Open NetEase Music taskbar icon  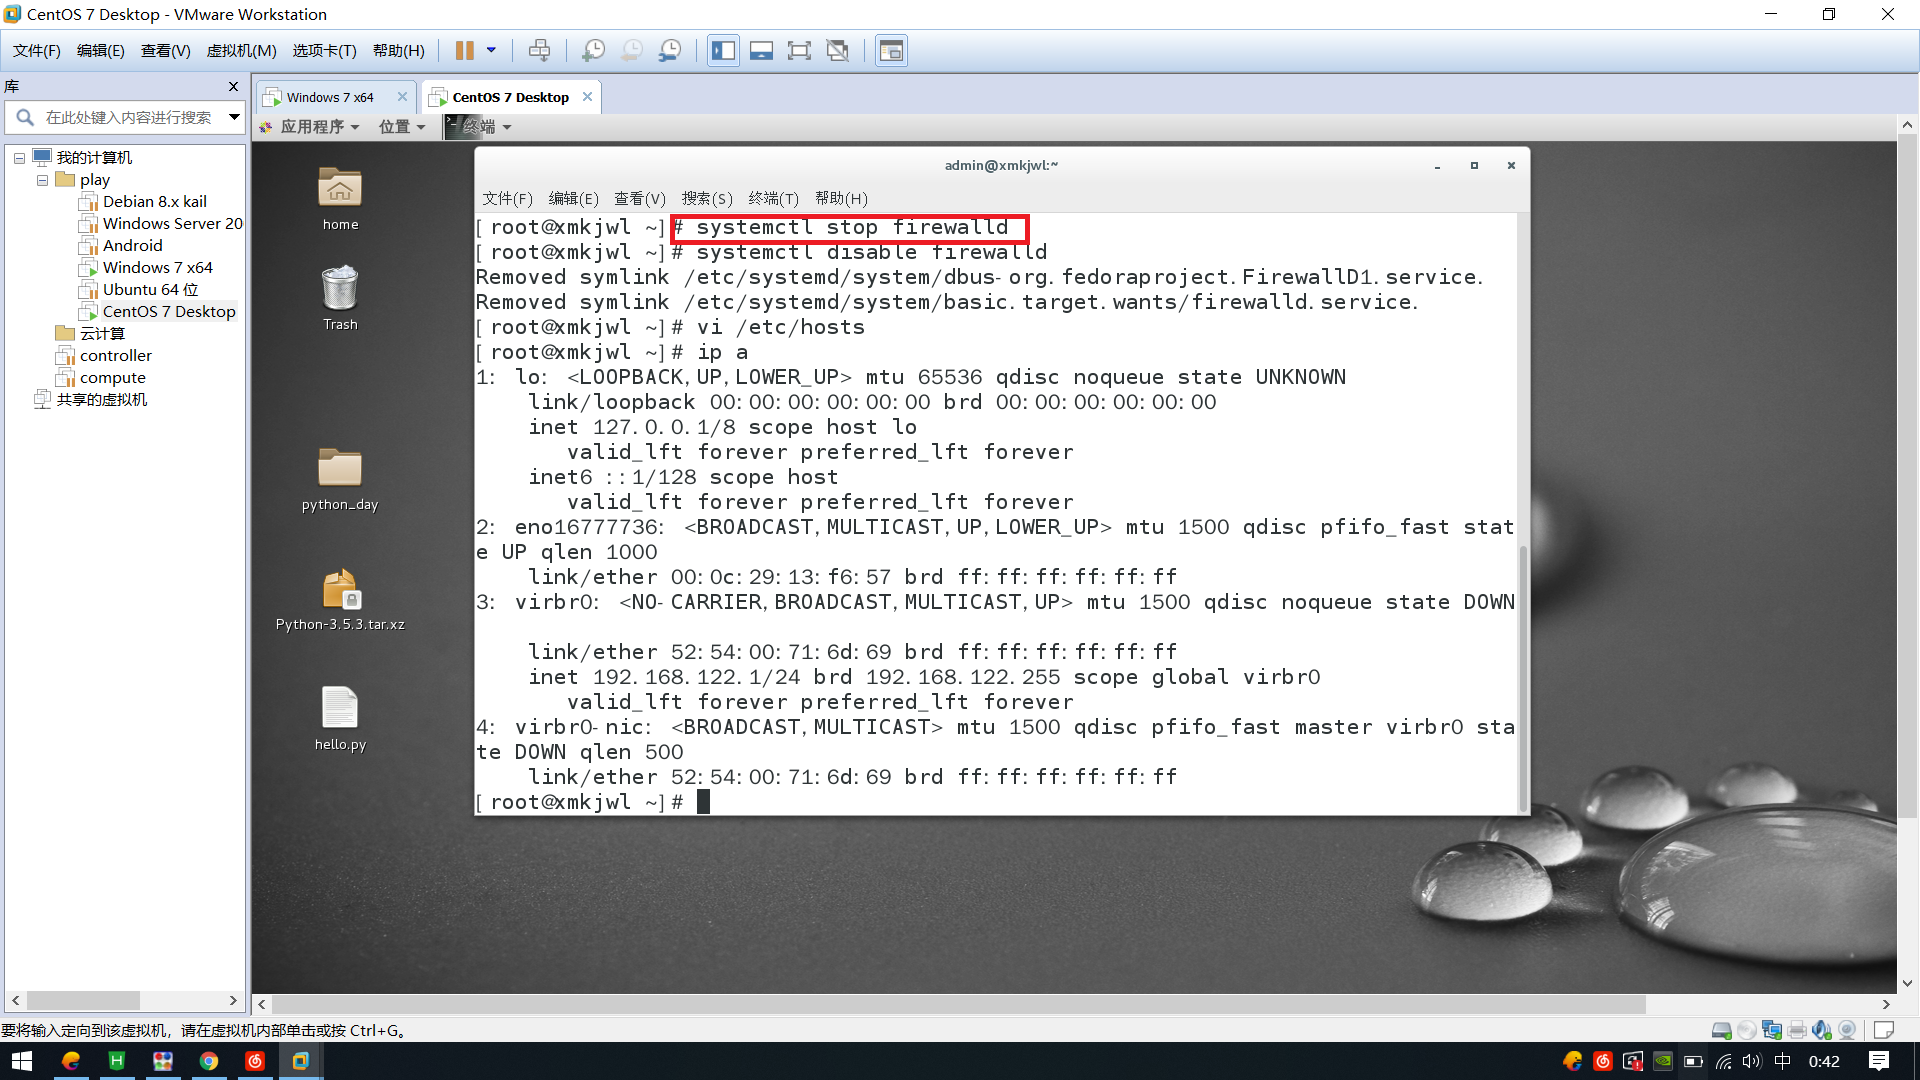coord(255,1061)
